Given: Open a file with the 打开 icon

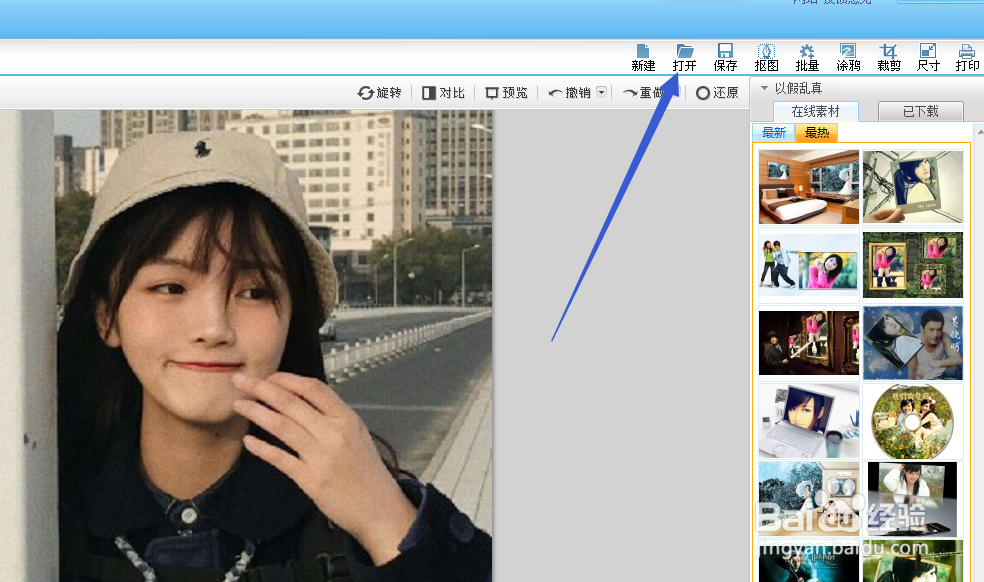Looking at the screenshot, I should coord(684,58).
